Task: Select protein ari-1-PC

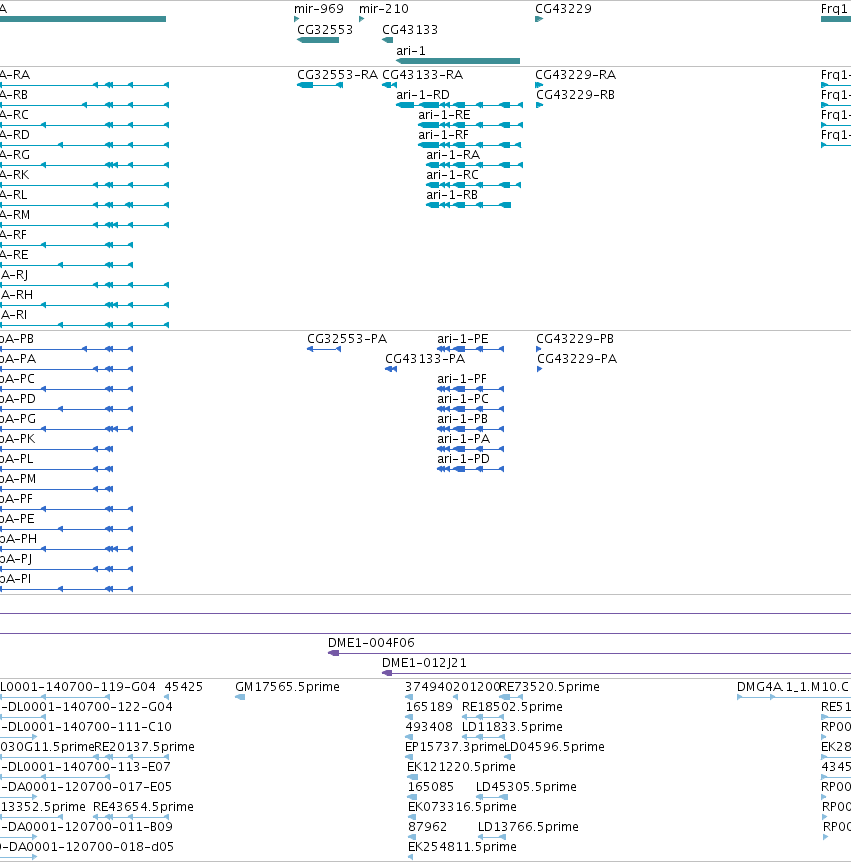Action: tap(471, 409)
